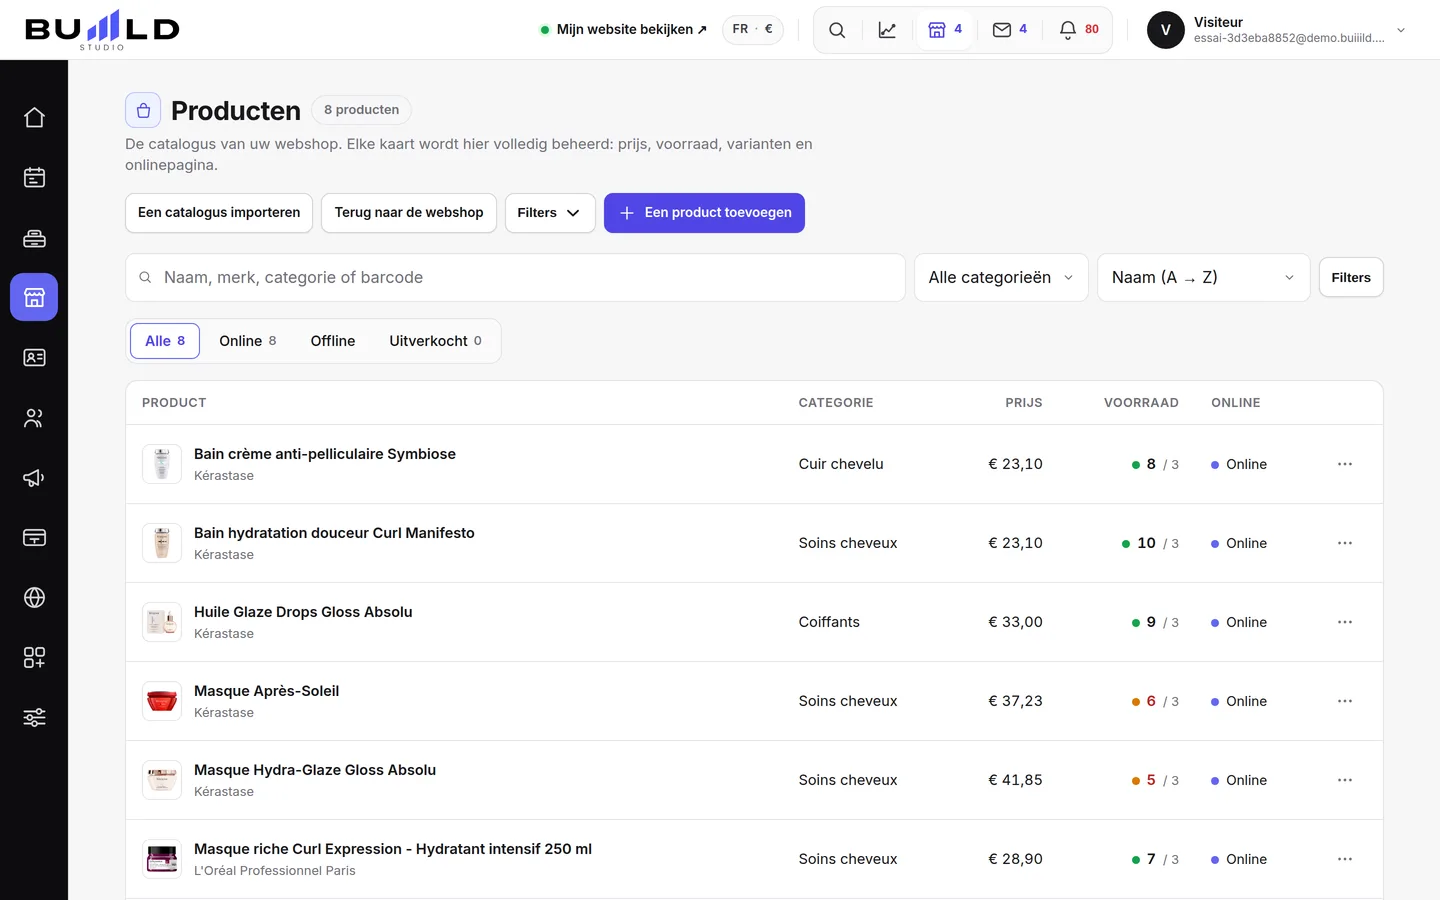Click Terug naar de webshop button
The image size is (1440, 900).
click(x=409, y=213)
